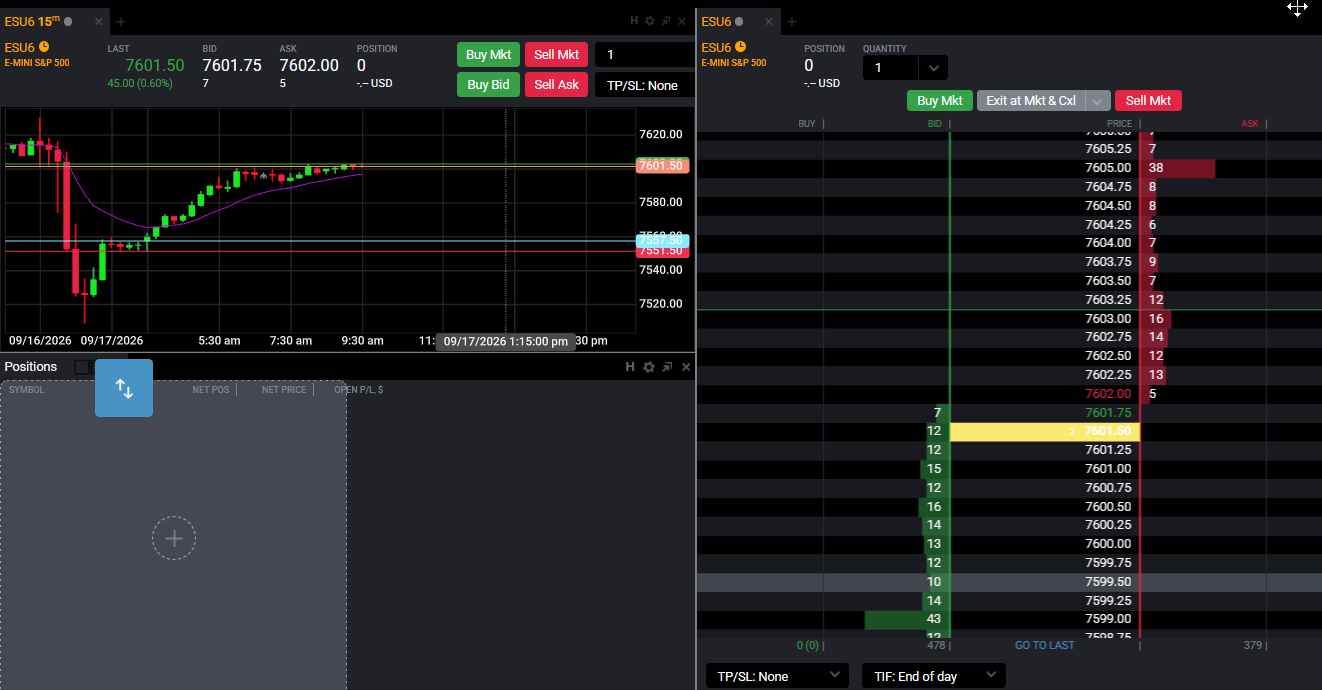Screen dimensions: 1322x690
Task: Add a new tab next to ESU6 15m
Action: [121, 21]
